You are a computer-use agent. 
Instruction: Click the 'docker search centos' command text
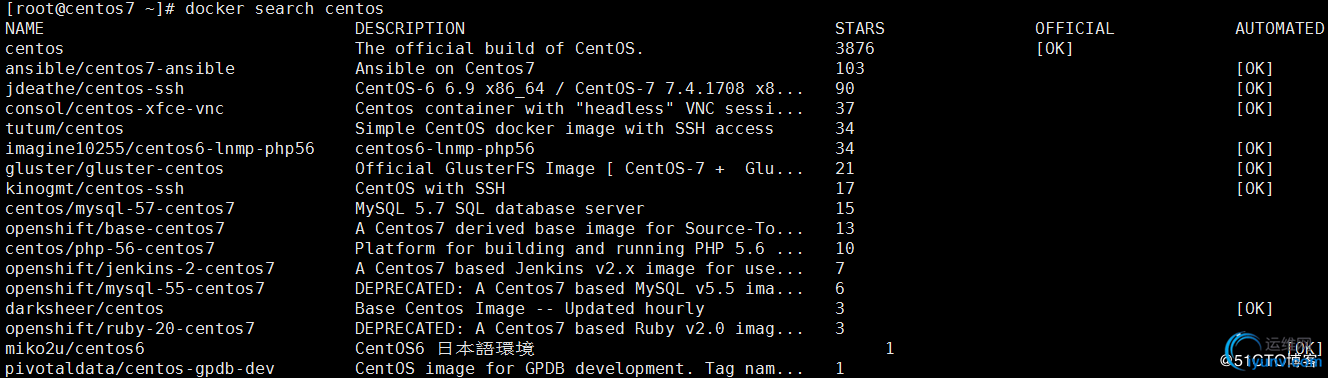285,8
